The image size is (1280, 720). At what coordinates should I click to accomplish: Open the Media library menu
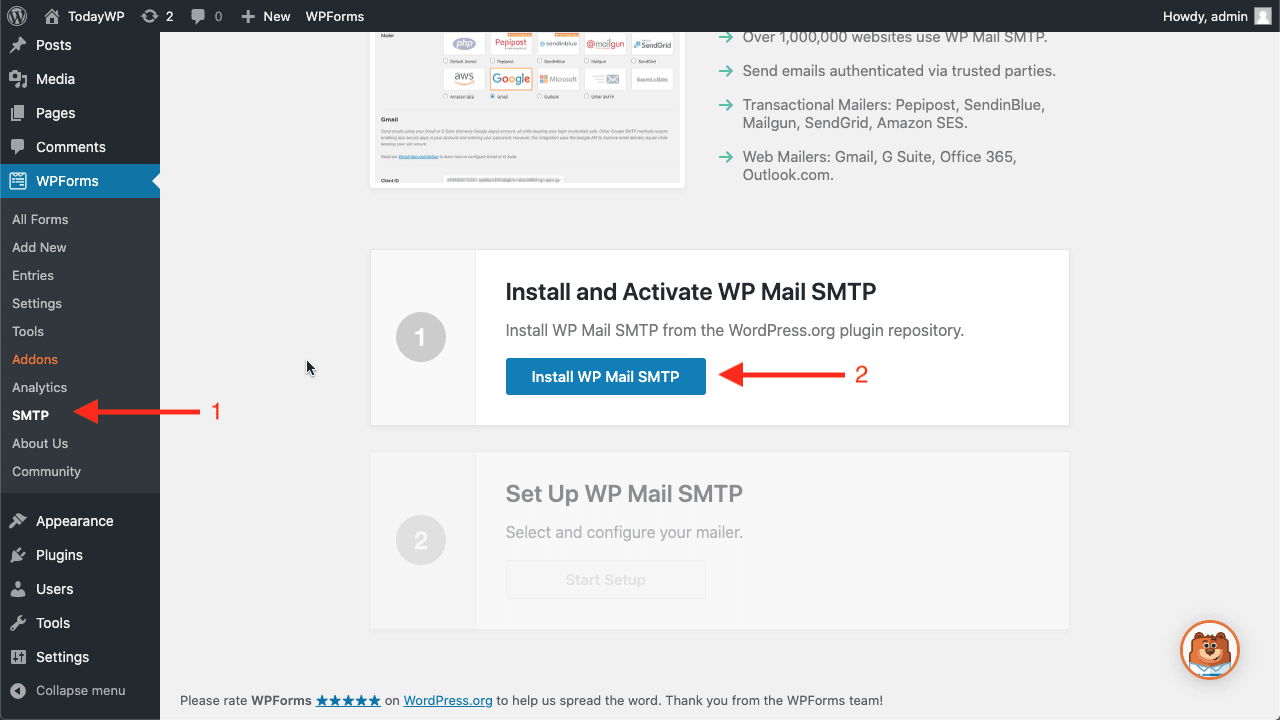[80, 79]
